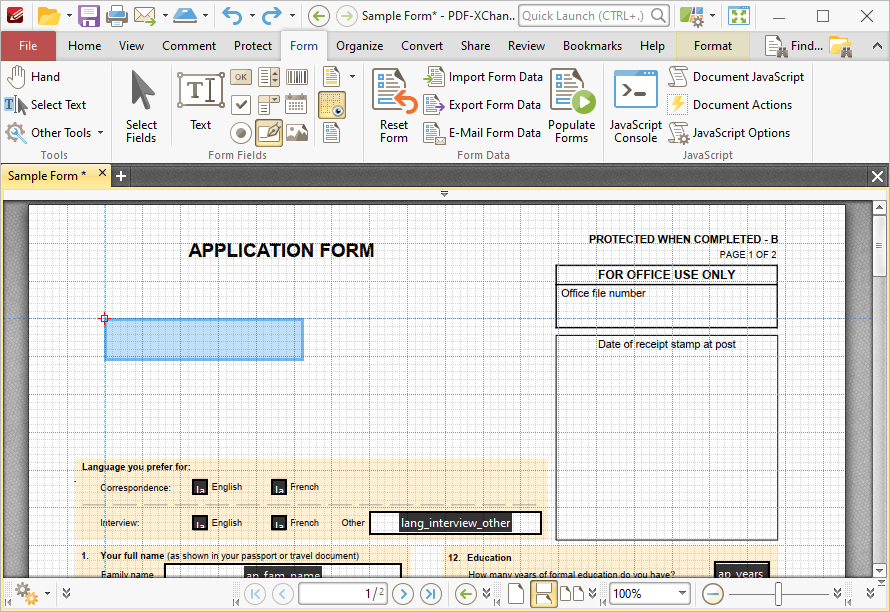Viewport: 890px width, 612px height.
Task: Select the radio button field tool
Action: click(241, 133)
